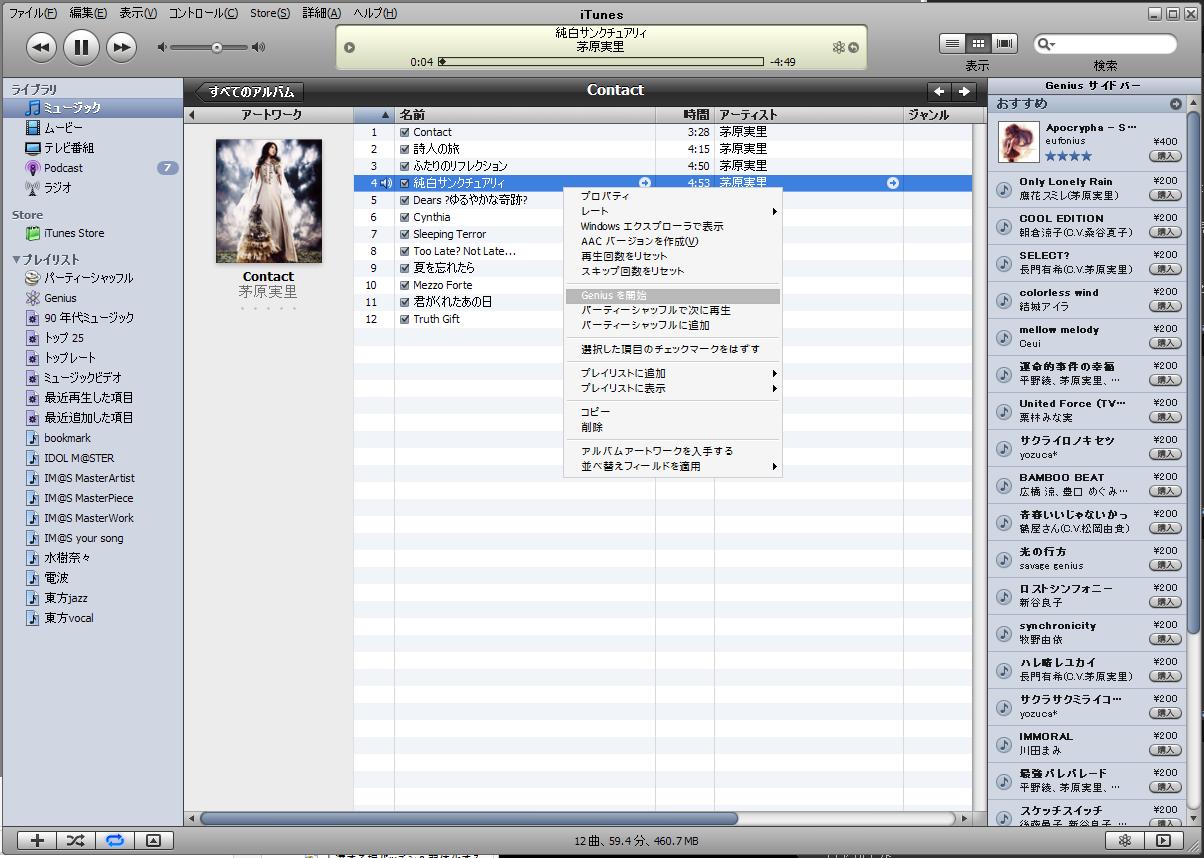The width and height of the screenshot is (1204, 858).
Task: Switch to grid view
Action: [x=978, y=43]
